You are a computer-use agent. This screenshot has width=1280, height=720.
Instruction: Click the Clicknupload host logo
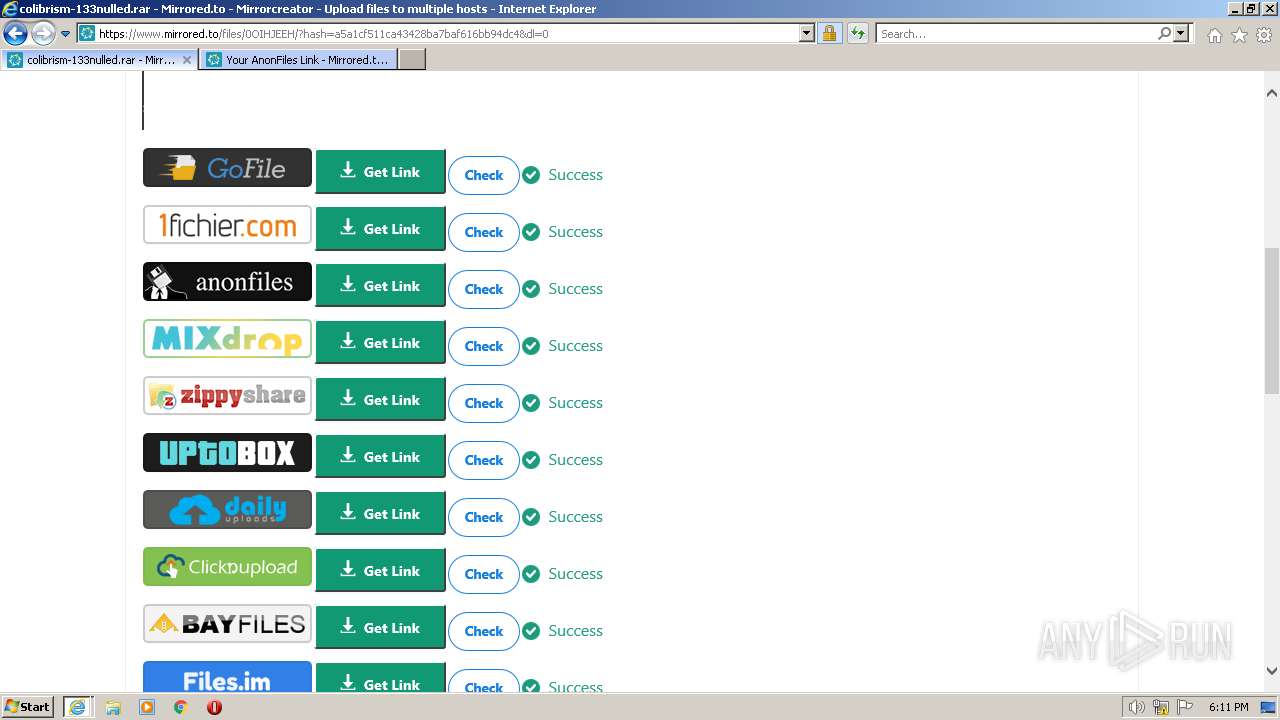point(227,567)
